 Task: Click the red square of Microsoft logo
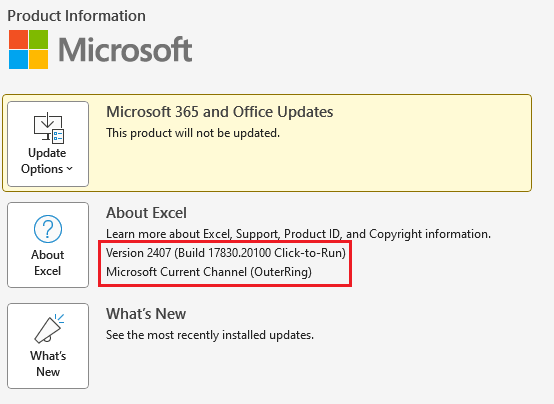tap(18, 39)
